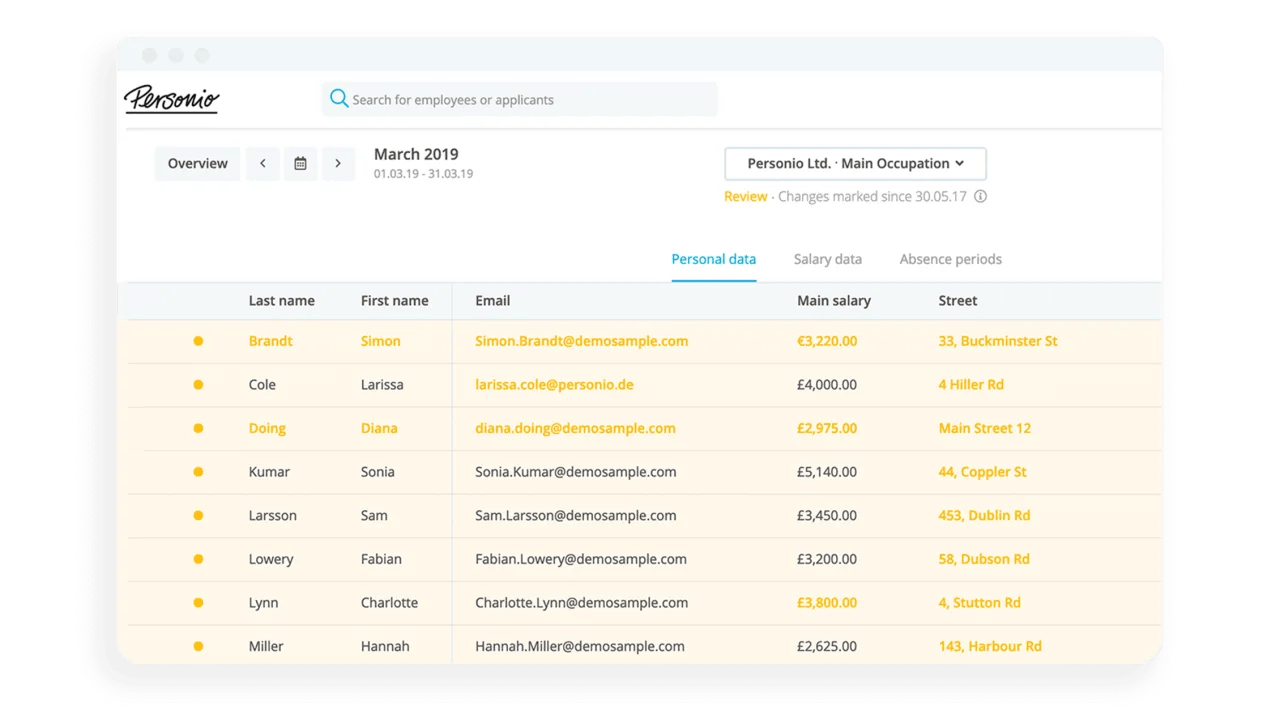This screenshot has width=1280, height=714.
Task: Click Simon Brandt's salary €3,220.00
Action: point(826,341)
